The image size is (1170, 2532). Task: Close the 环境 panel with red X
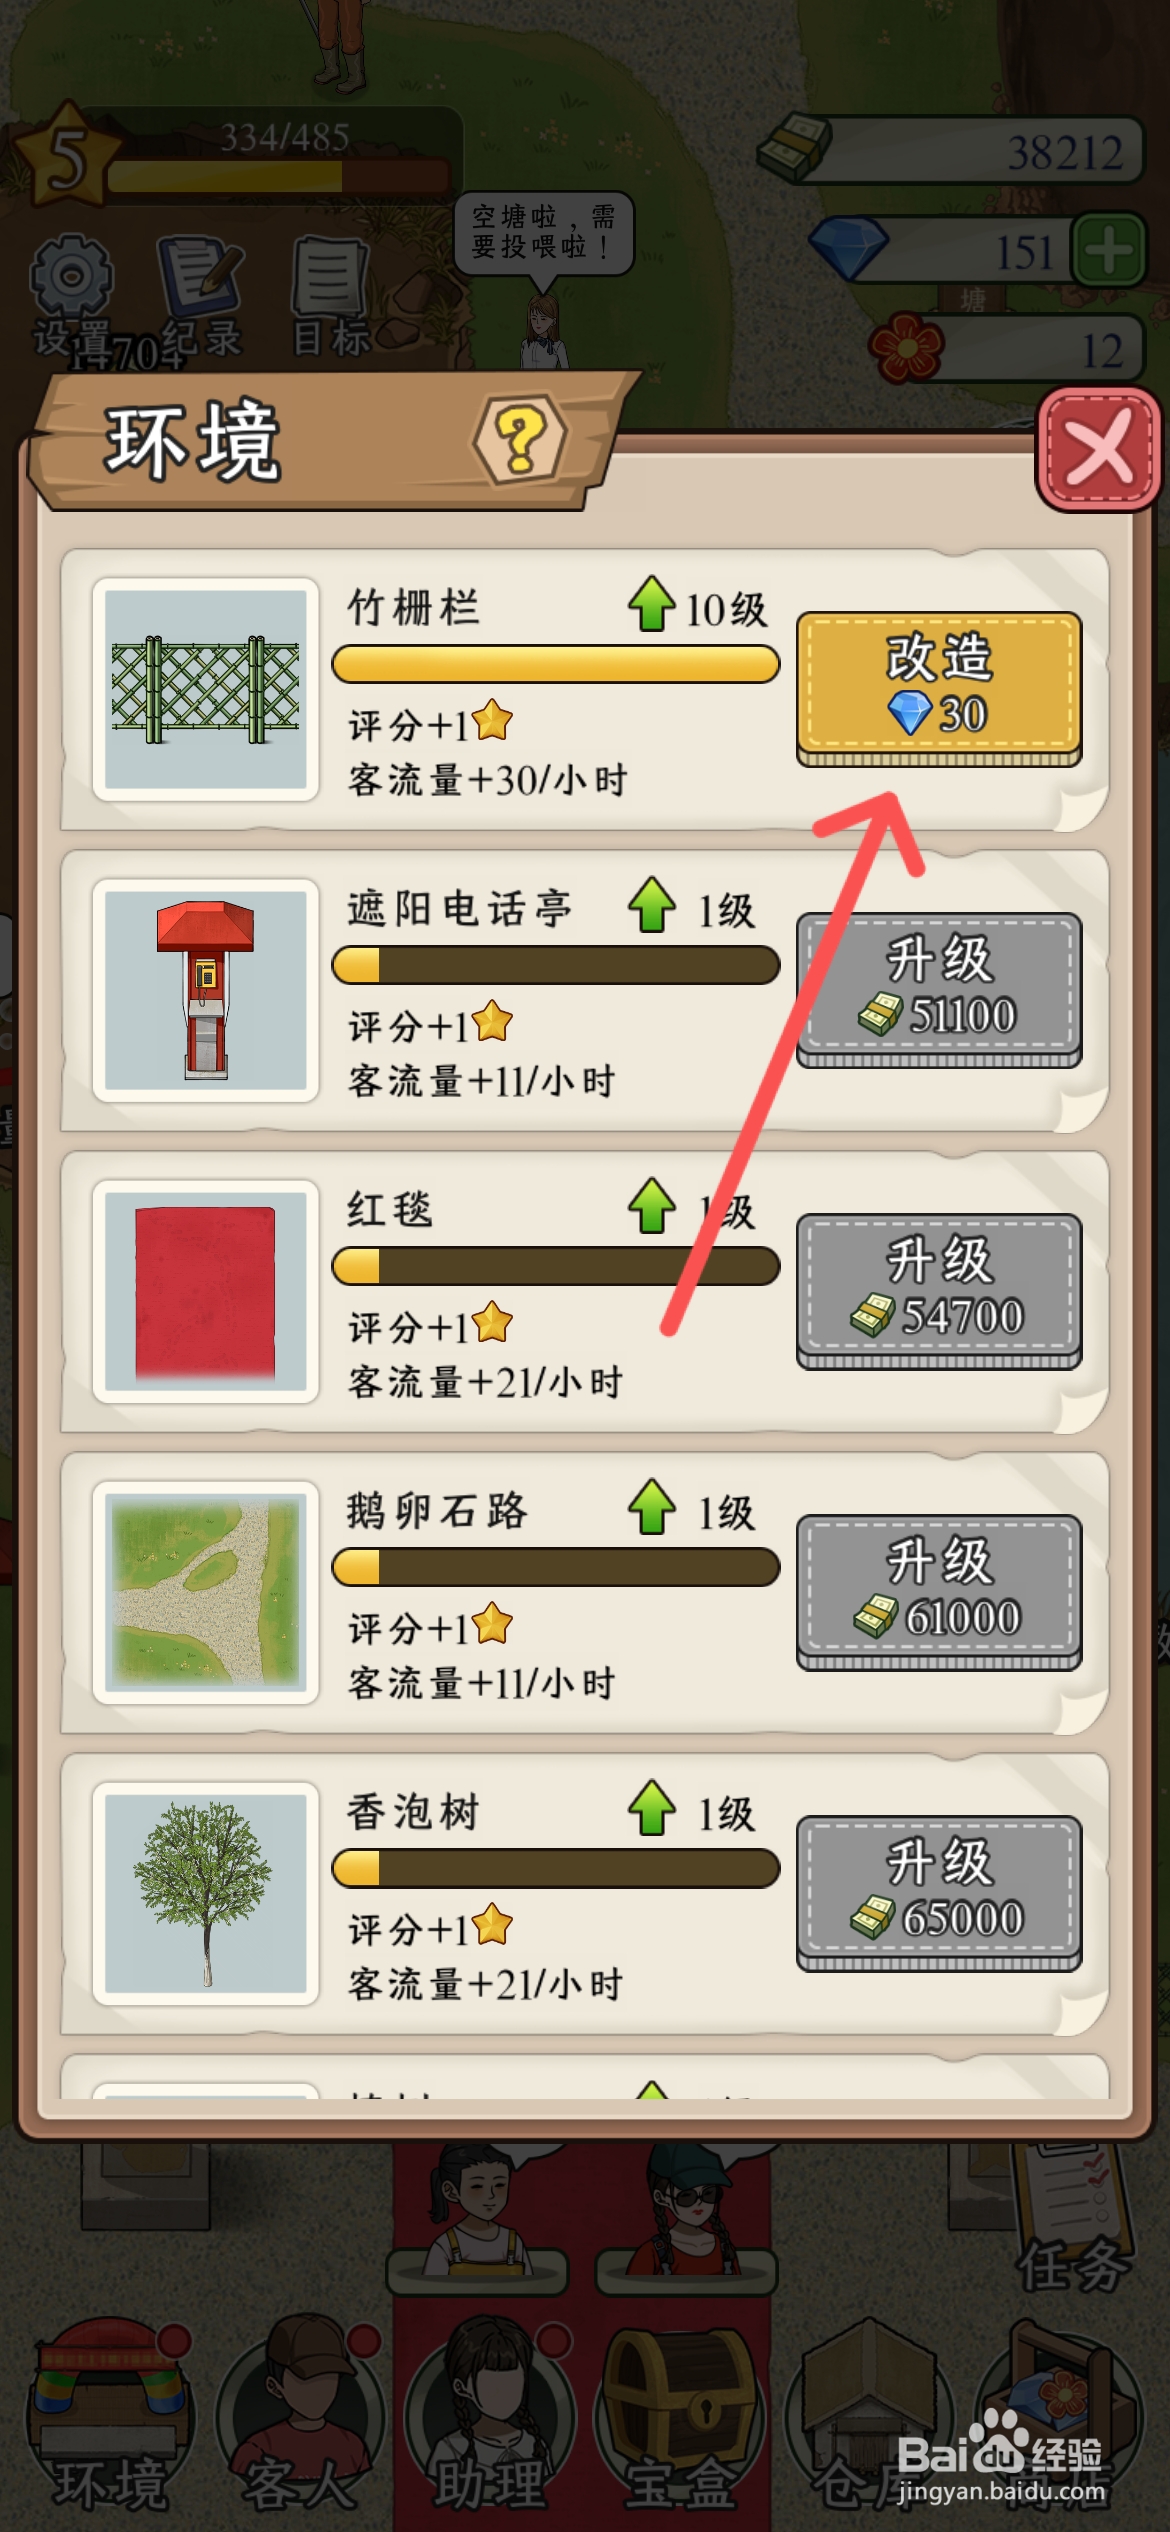(x=1098, y=449)
